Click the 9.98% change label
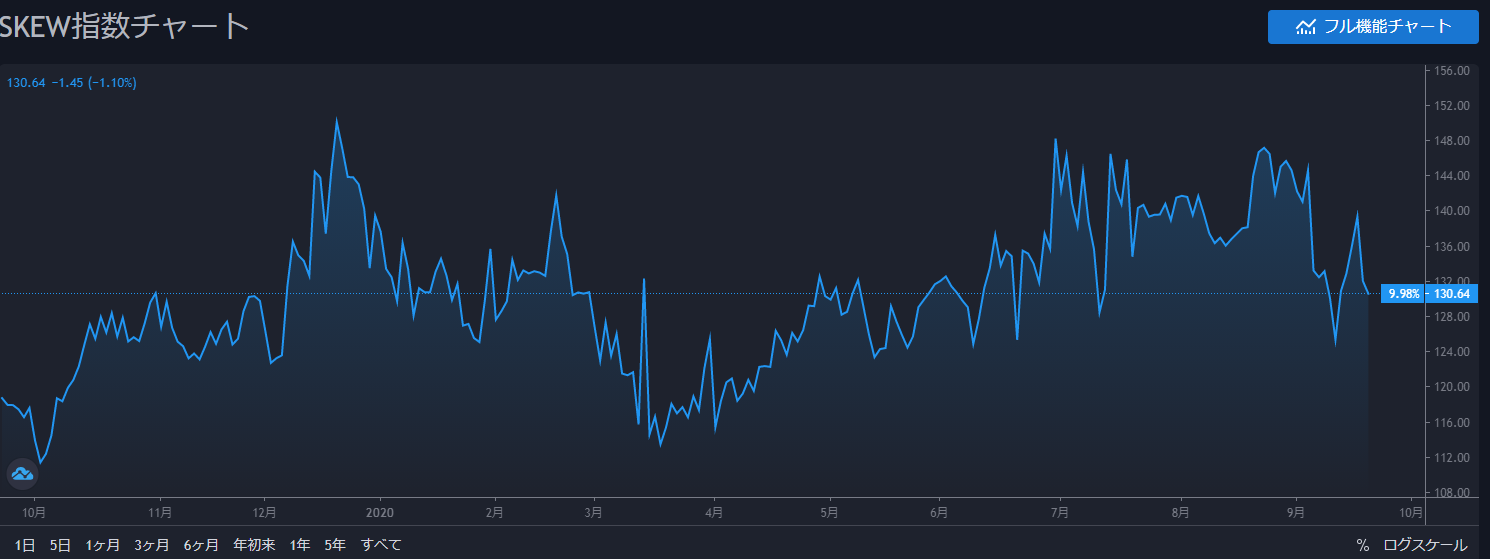Screen dimensions: 1490x559 pos(1404,294)
